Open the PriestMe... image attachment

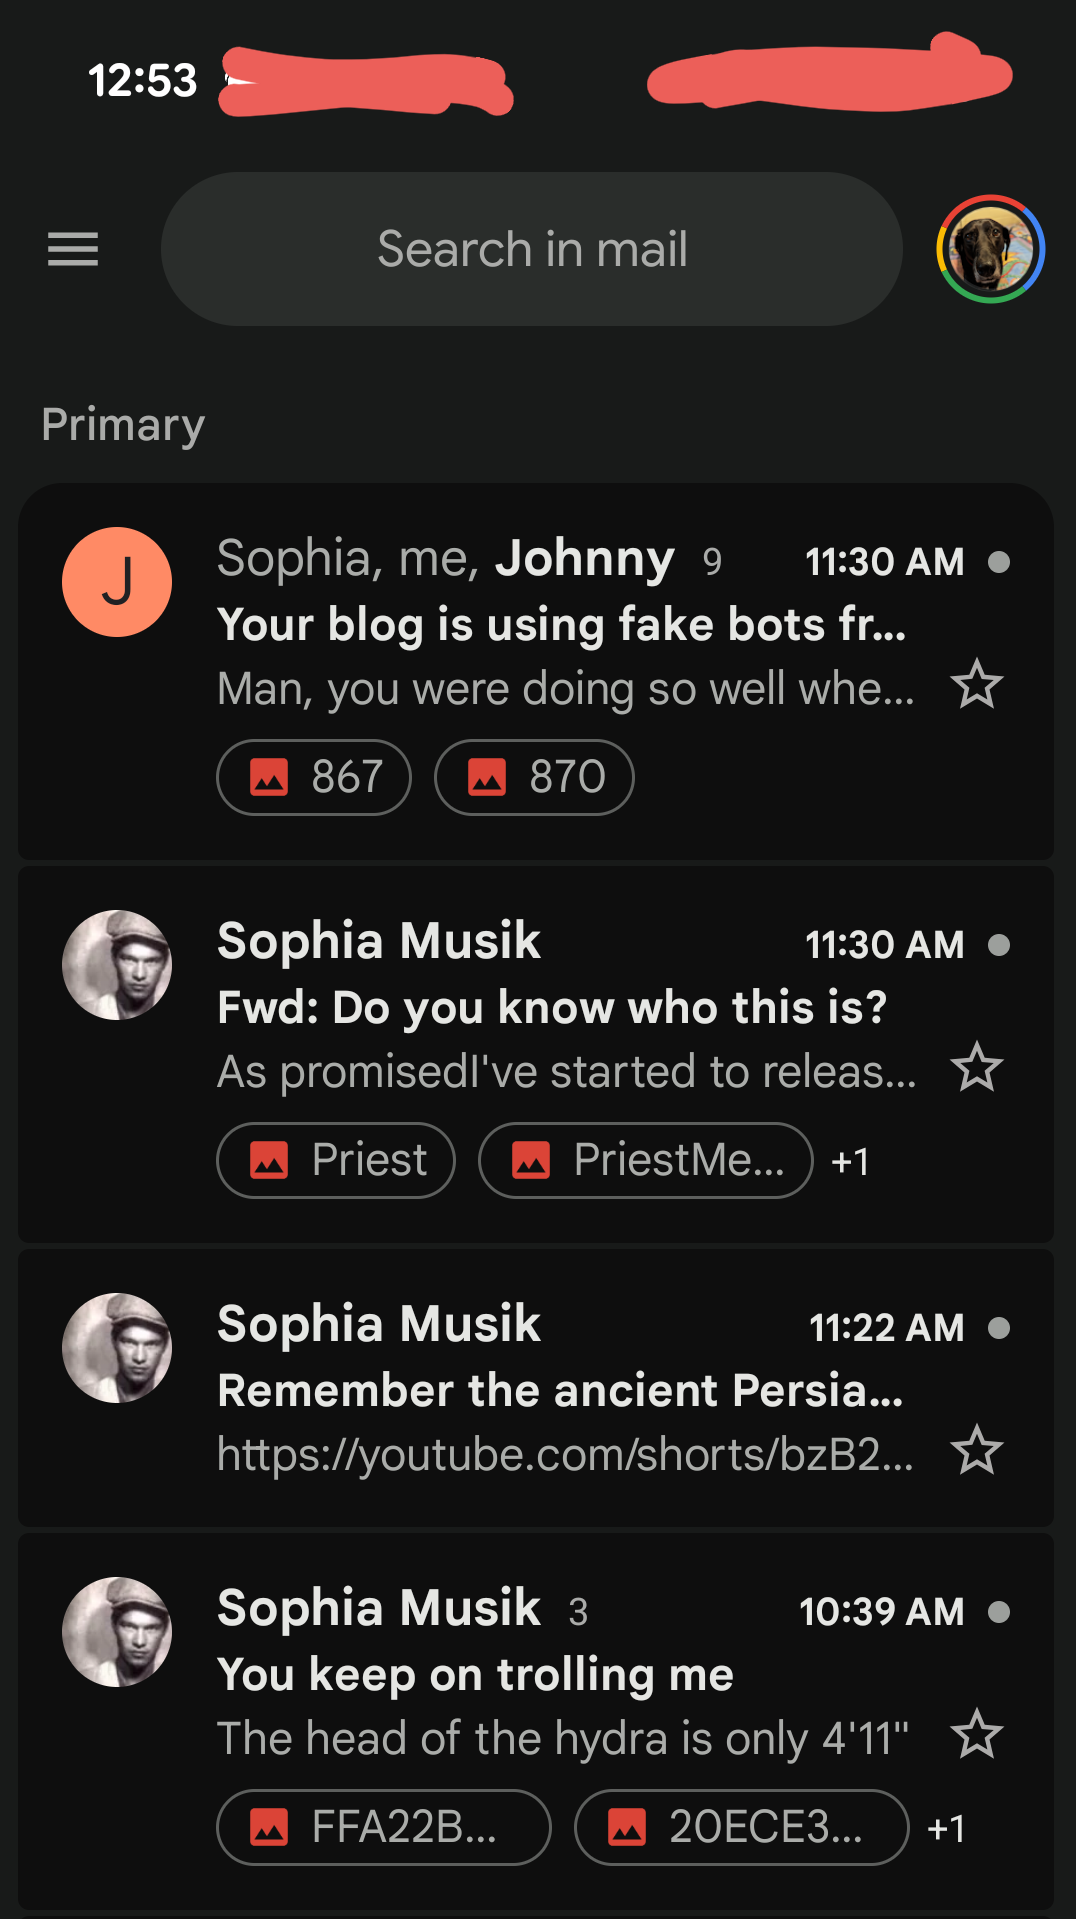click(x=645, y=1160)
